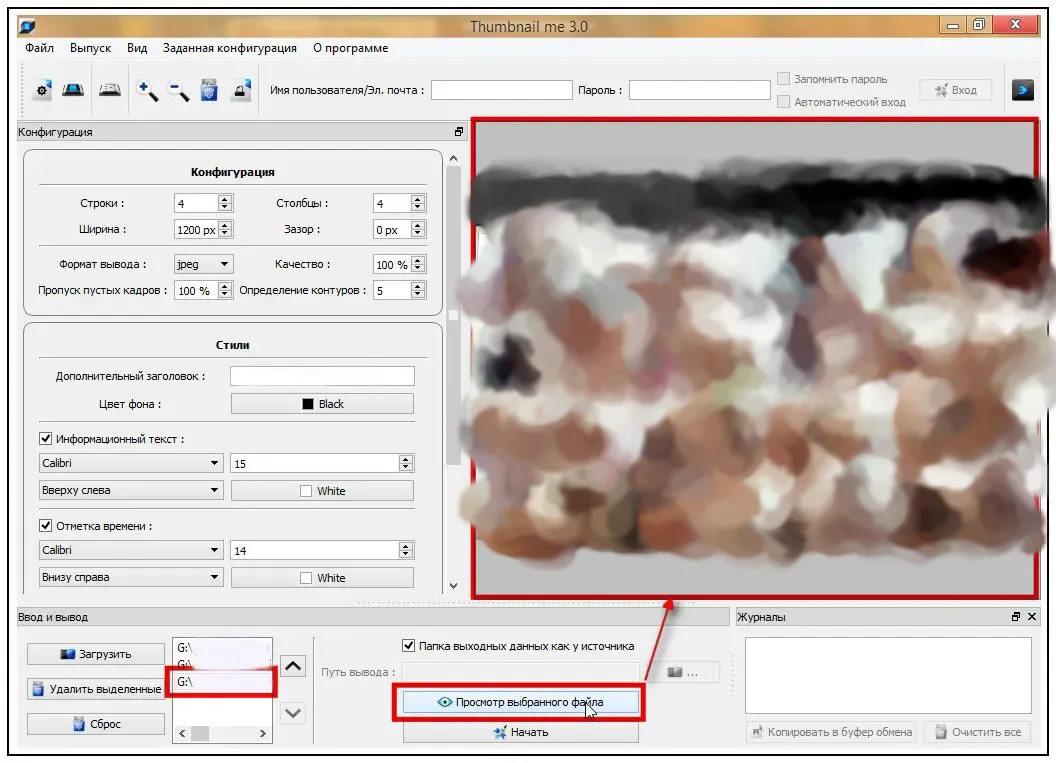This screenshot has height=763, width=1056.
Task: Expand the Вверху слева position dropdown
Action: coord(131,490)
